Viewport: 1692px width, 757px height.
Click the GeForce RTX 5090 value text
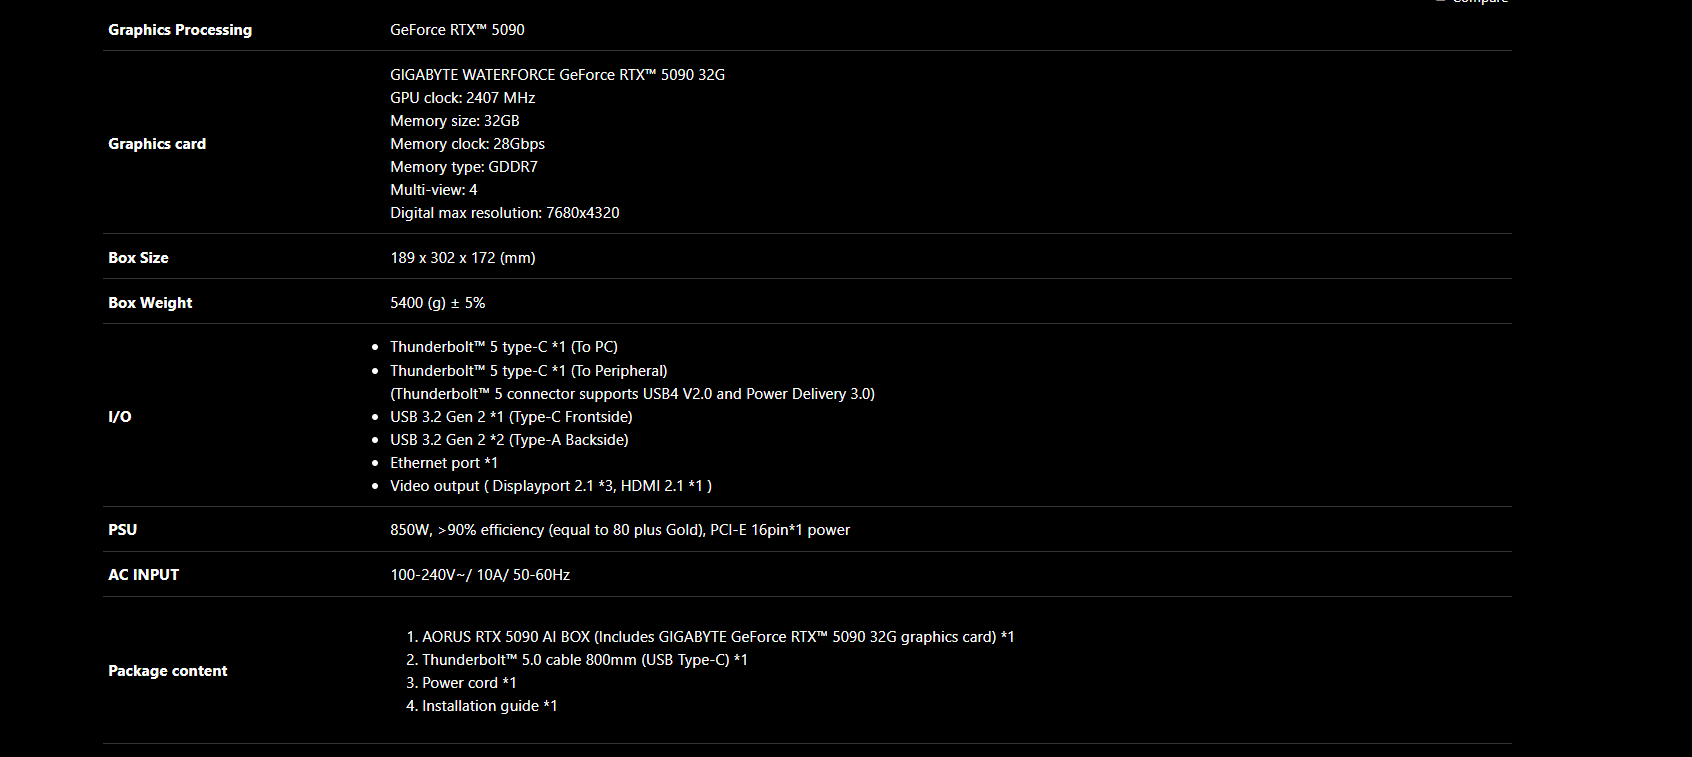[457, 30]
